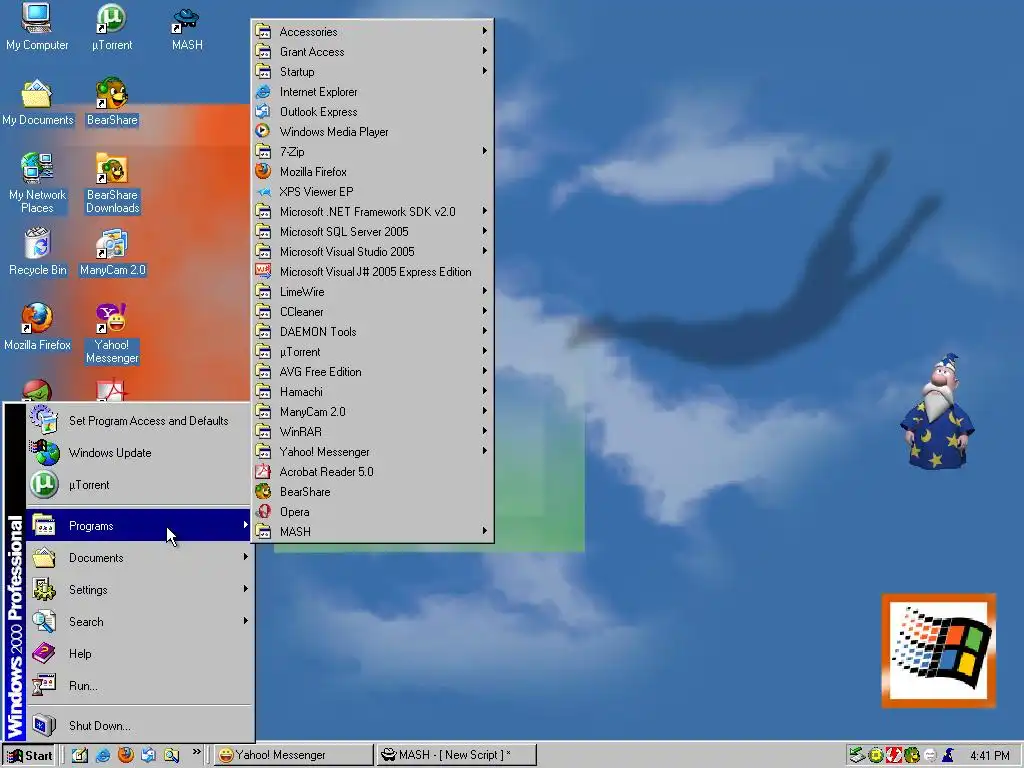This screenshot has height=768, width=1024.
Task: Expand Search submenu in Start menu
Action: tap(138, 622)
